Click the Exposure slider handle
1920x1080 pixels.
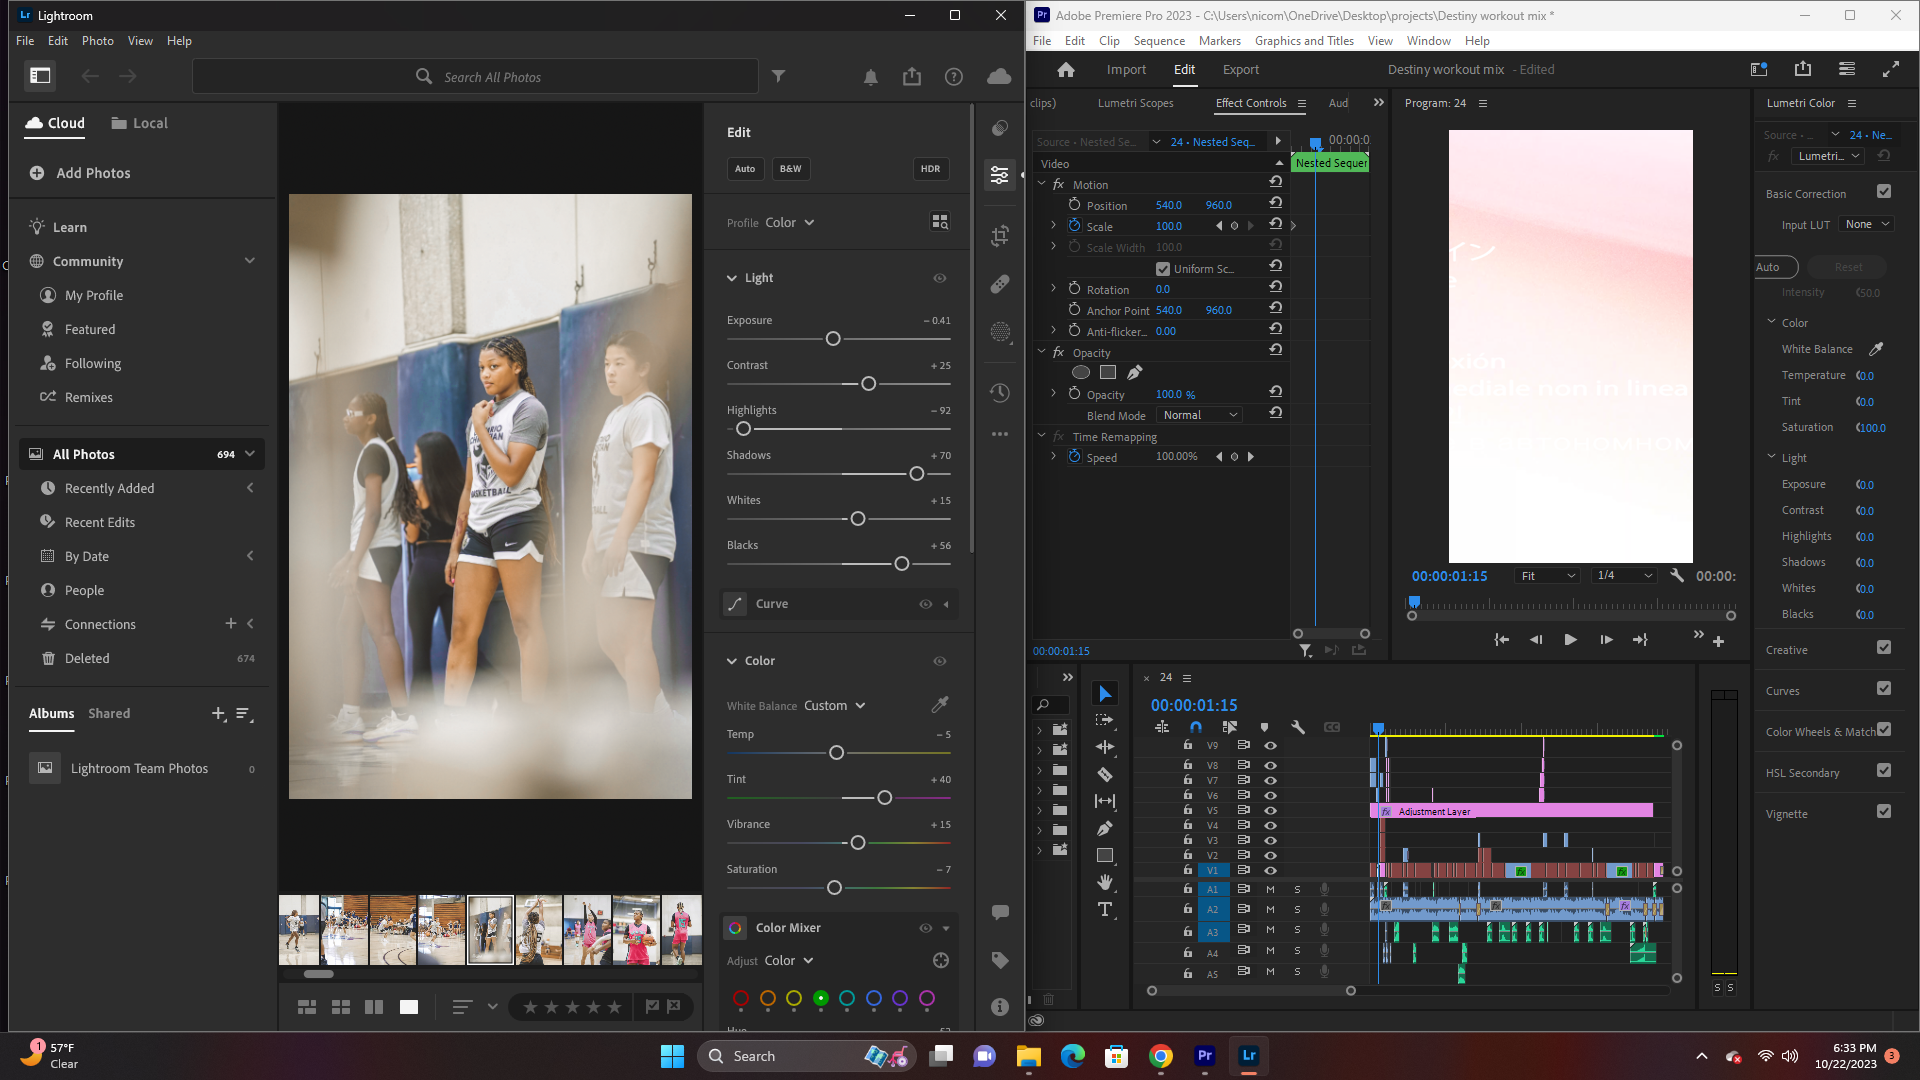pos(833,339)
